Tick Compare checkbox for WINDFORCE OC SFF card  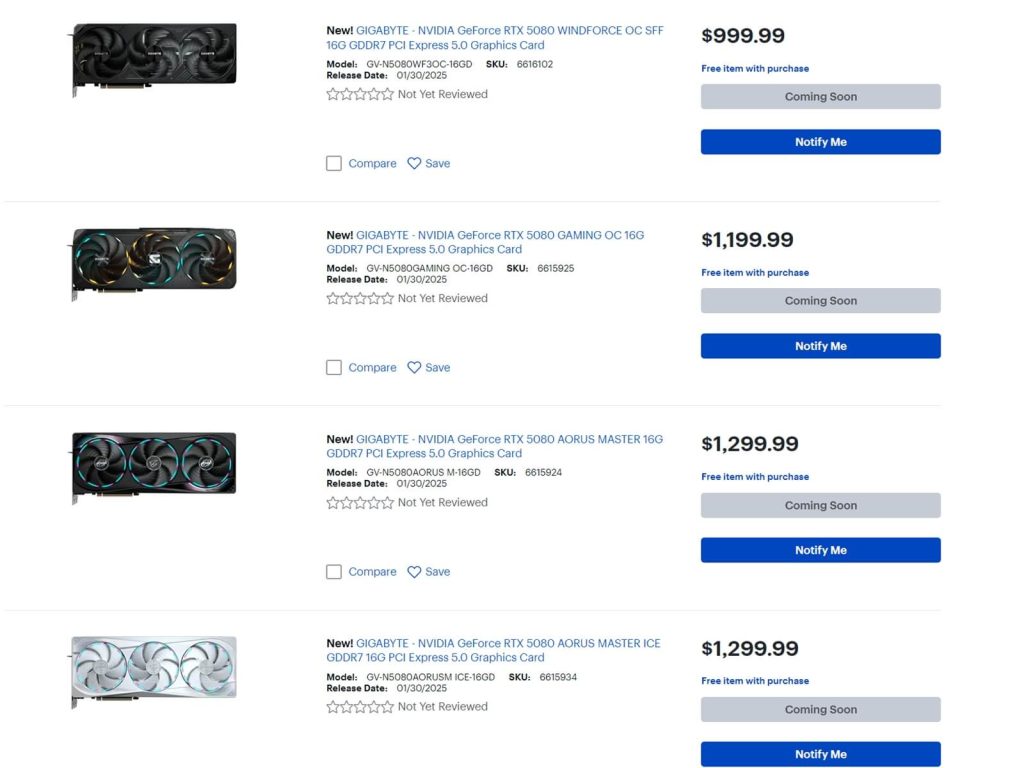tap(334, 163)
